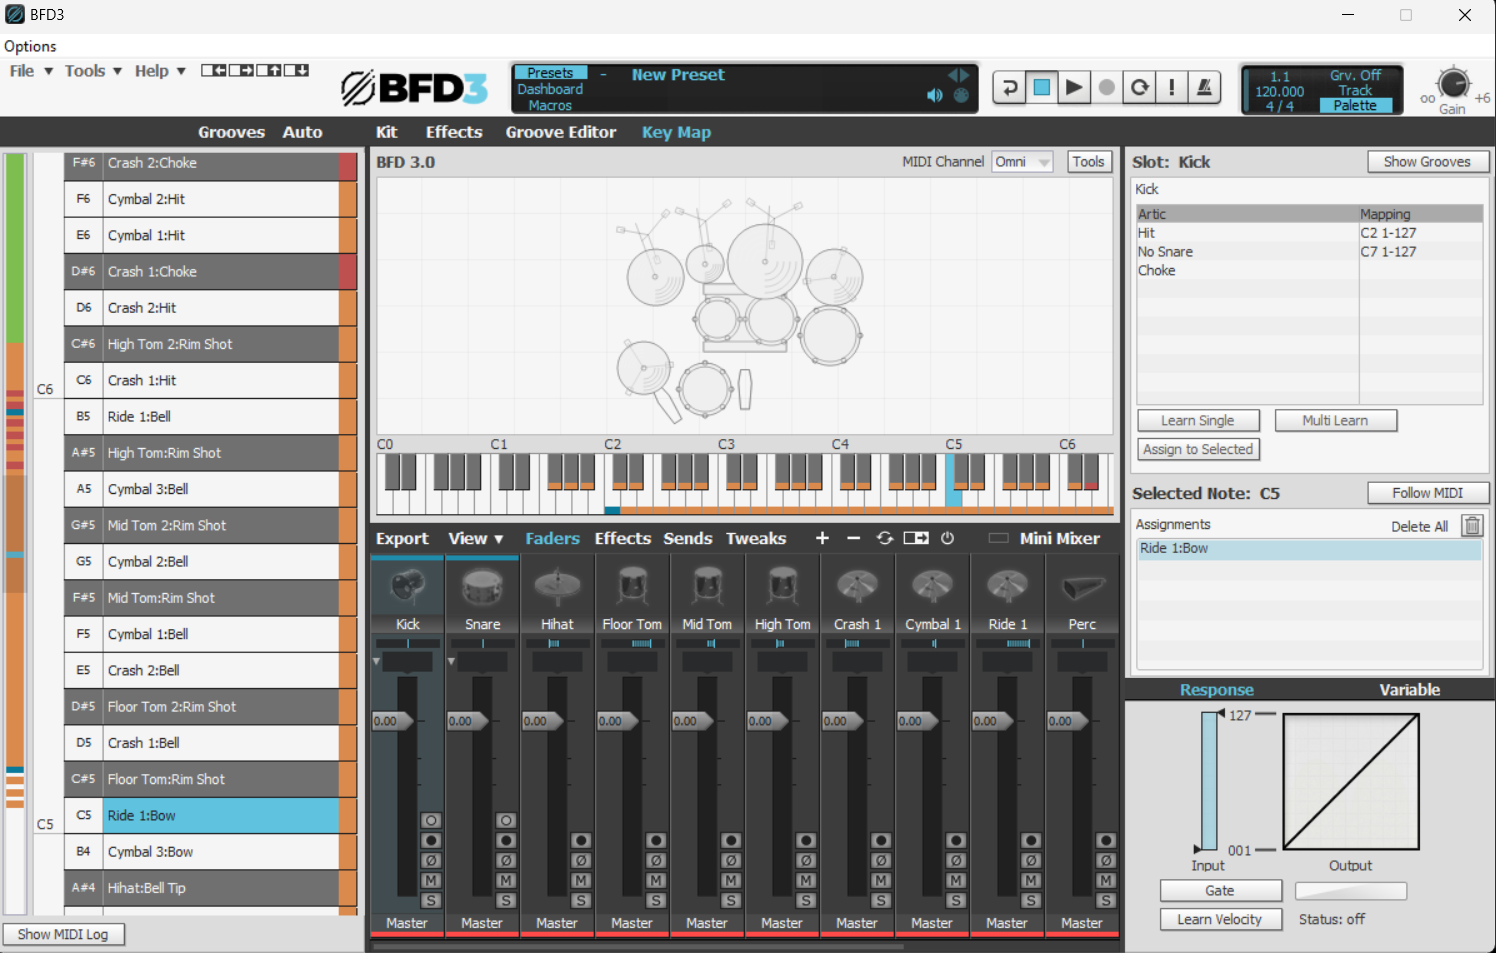This screenshot has width=1496, height=953.
Task: Open the MIDI Channel Omni dropdown
Action: point(1022,162)
